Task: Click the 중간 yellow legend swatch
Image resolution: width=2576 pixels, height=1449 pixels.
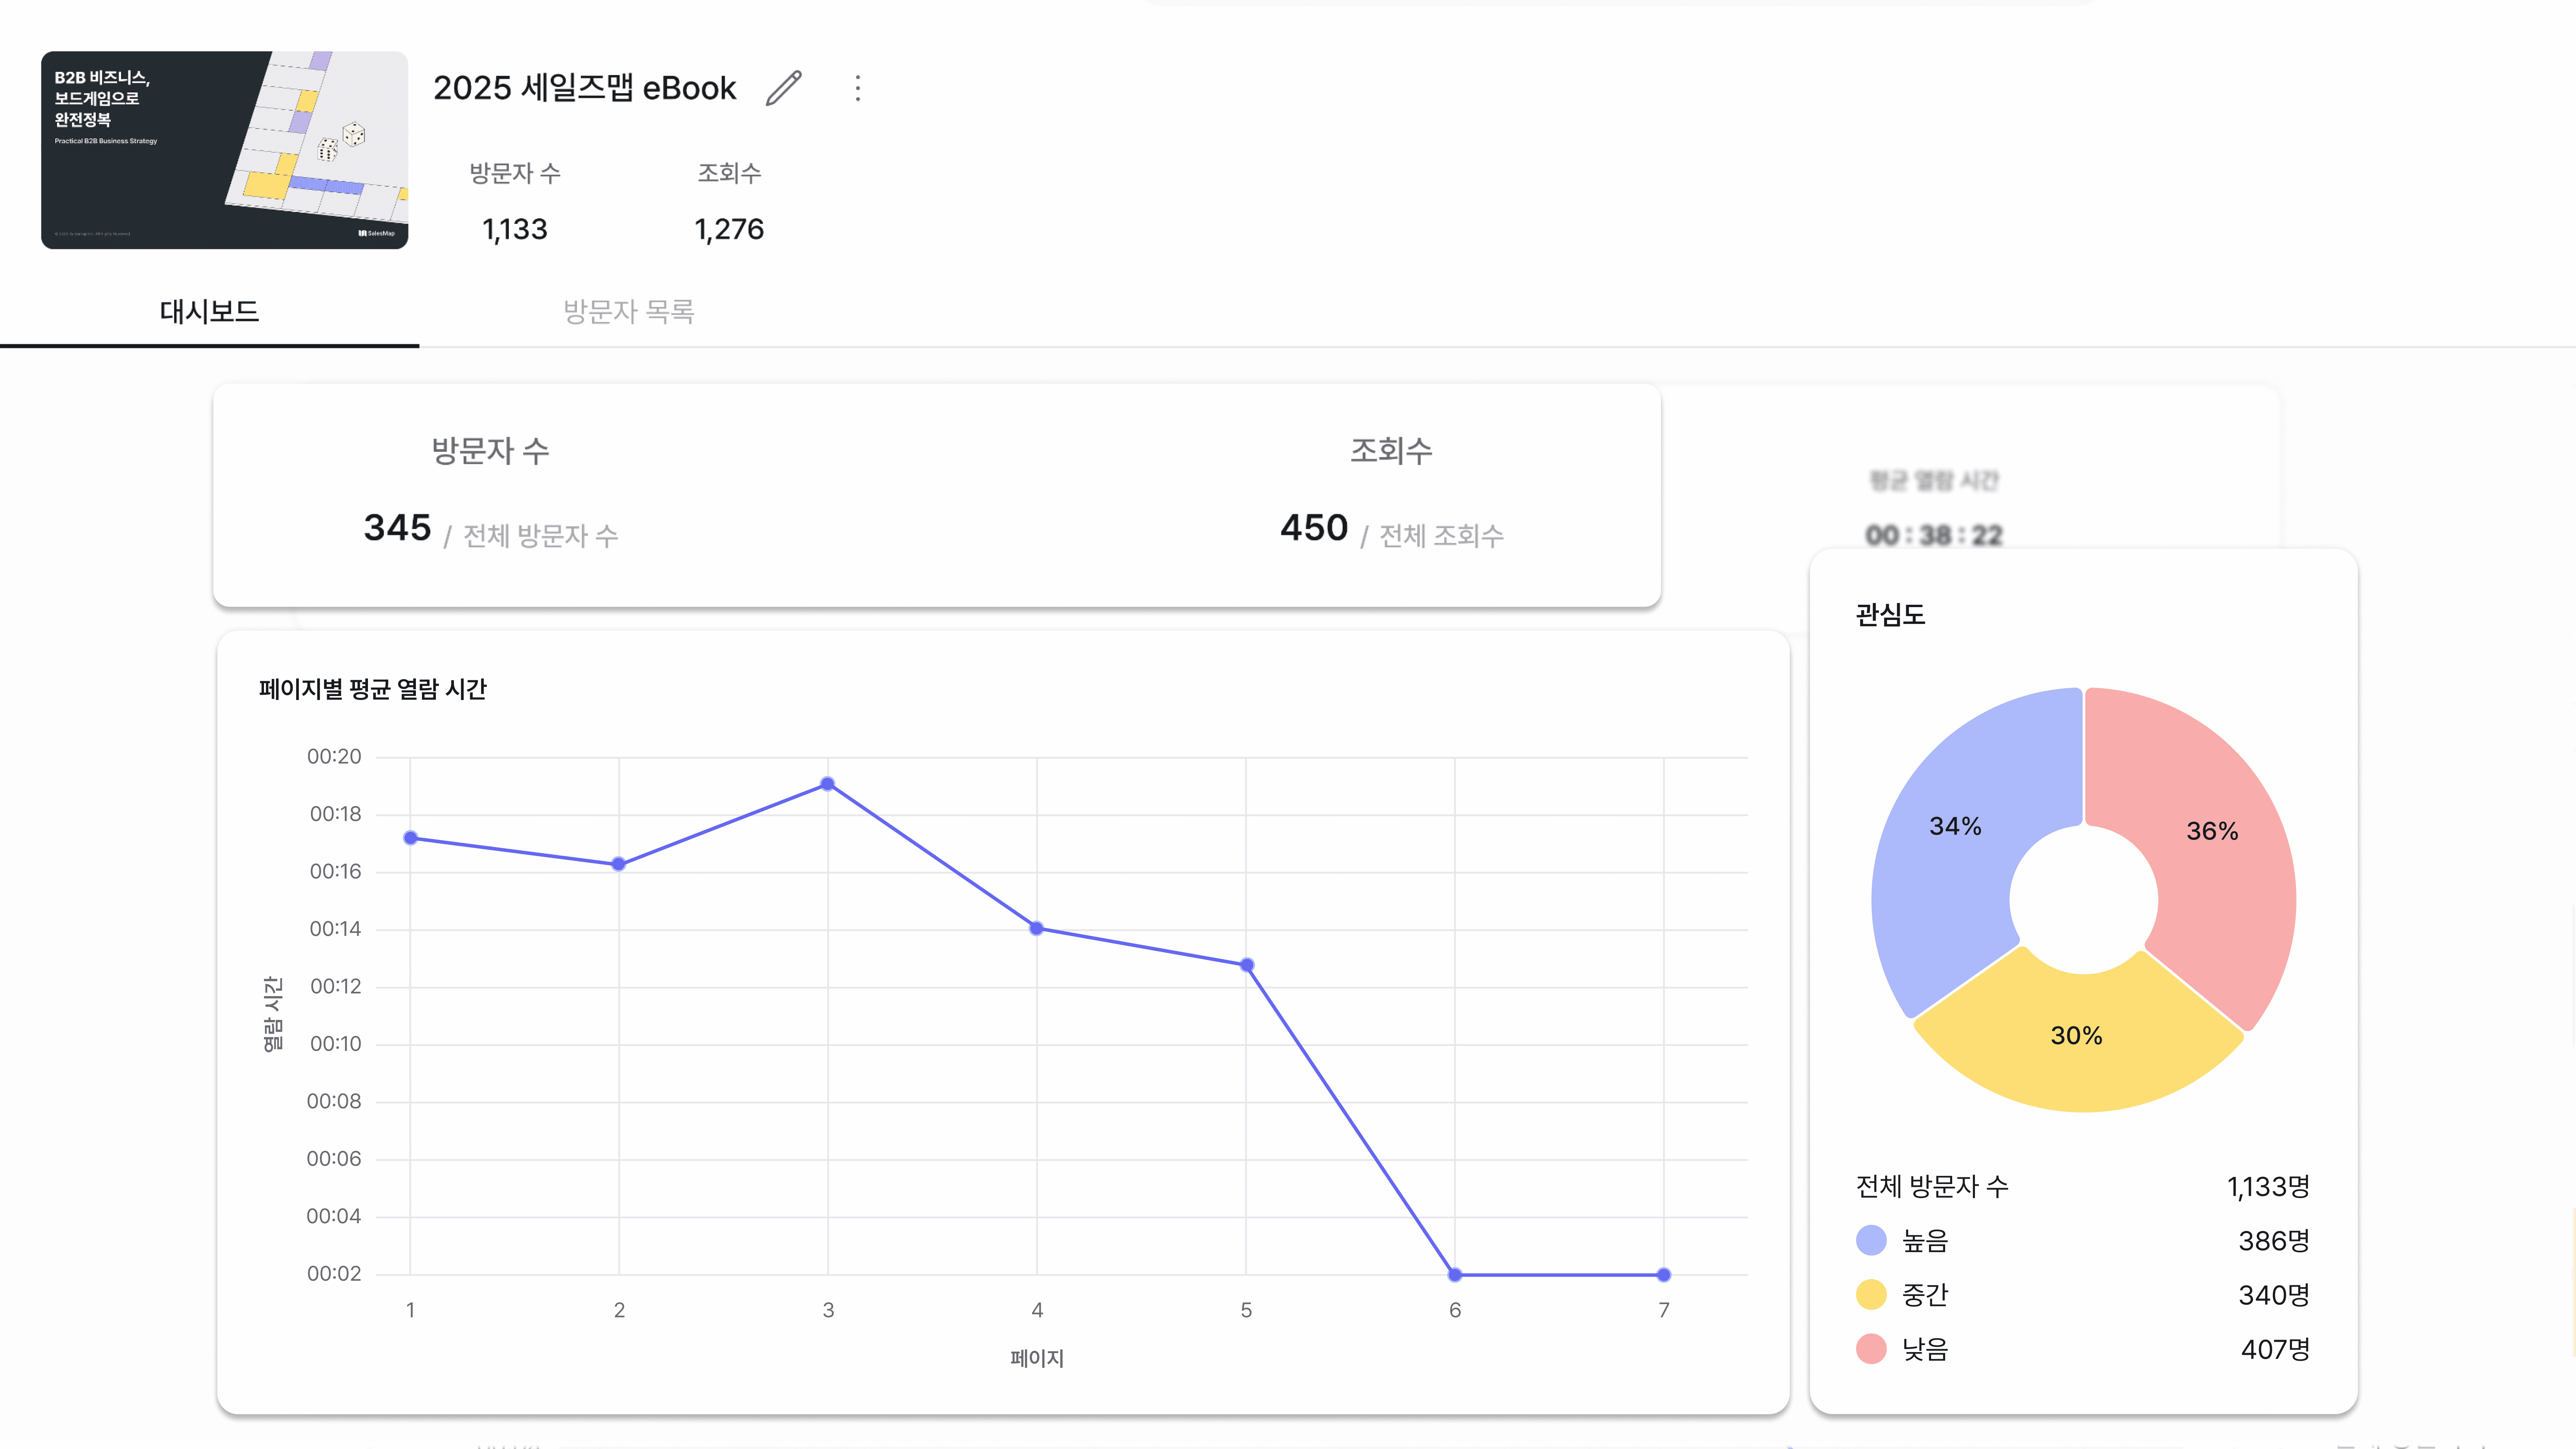Action: point(1871,1295)
